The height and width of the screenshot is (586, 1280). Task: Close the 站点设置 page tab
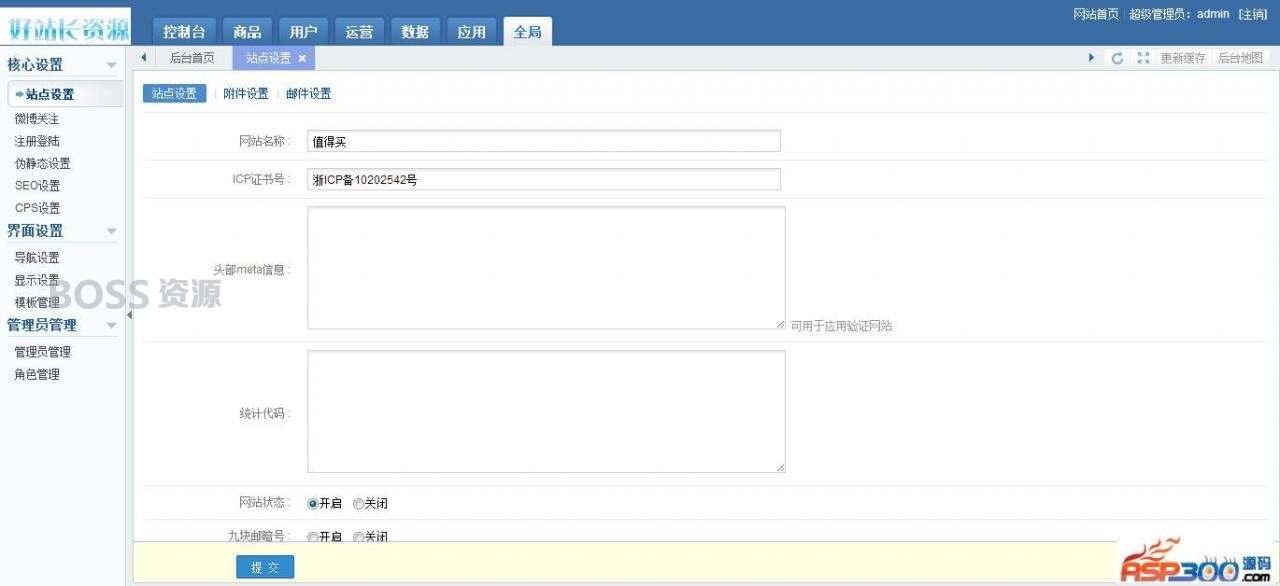coord(302,59)
